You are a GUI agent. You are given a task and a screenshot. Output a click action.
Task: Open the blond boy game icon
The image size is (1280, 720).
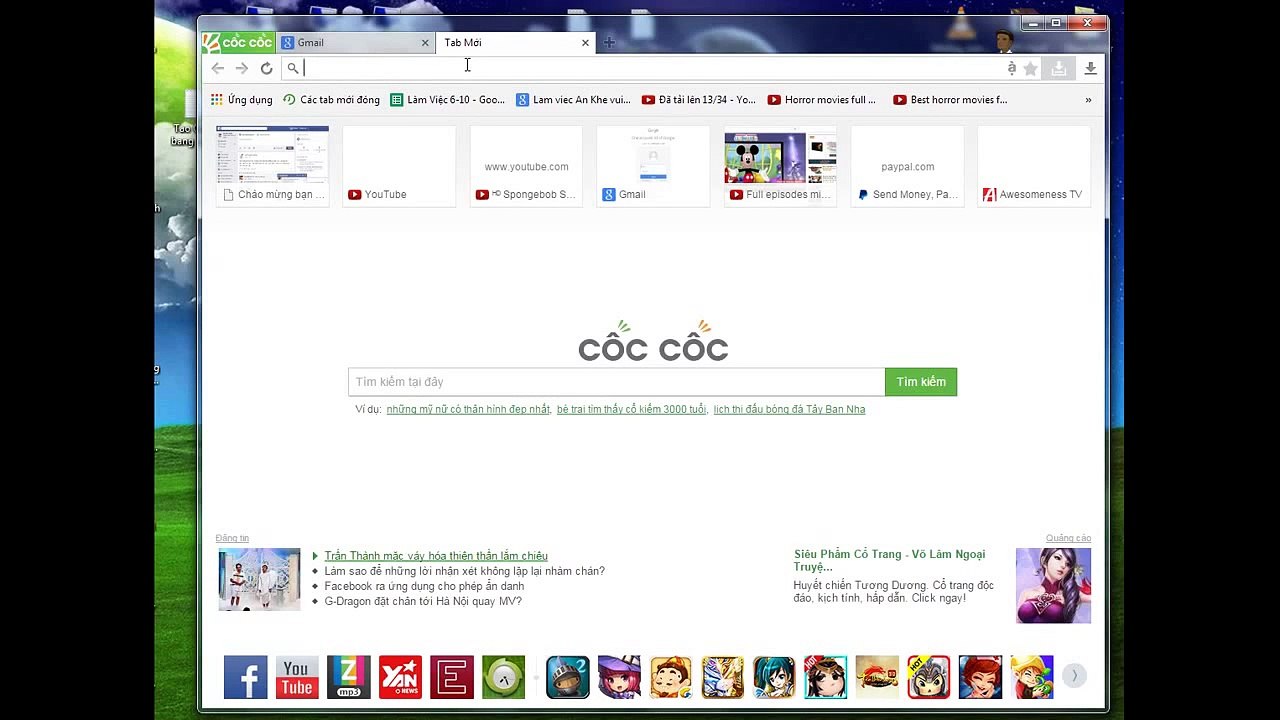(x=1031, y=677)
